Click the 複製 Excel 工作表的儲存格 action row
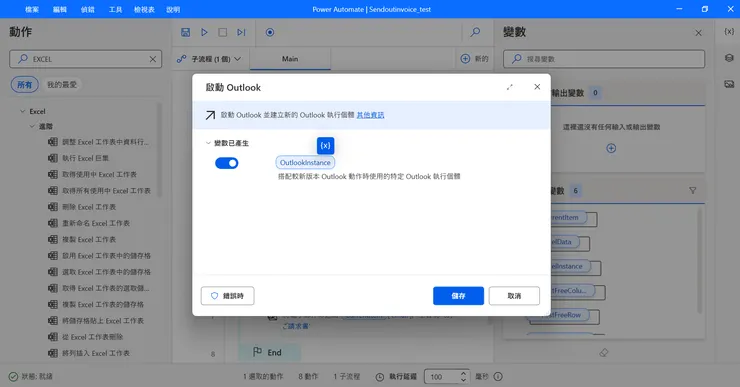740x387 pixels. point(96,304)
